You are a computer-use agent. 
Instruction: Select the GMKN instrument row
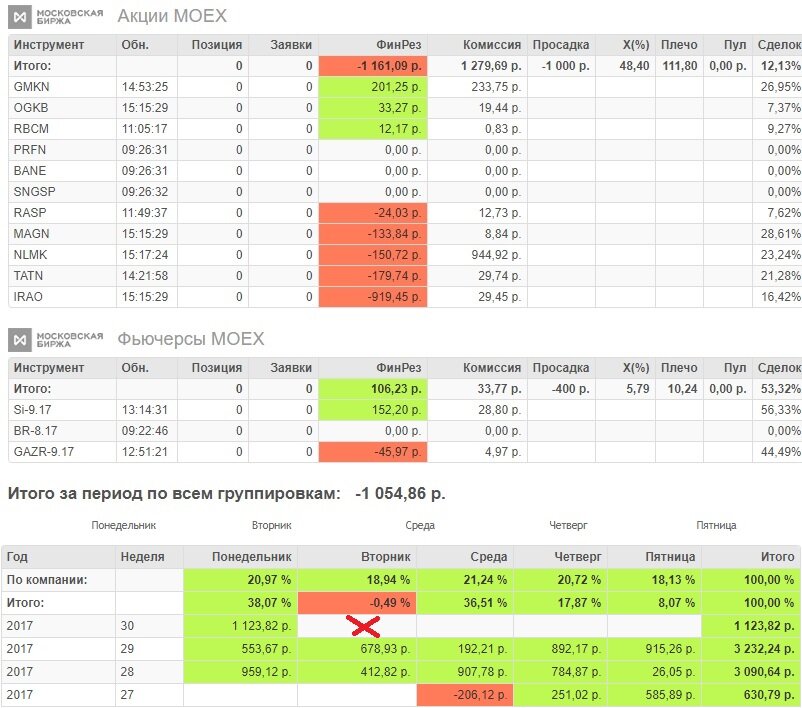click(405, 87)
